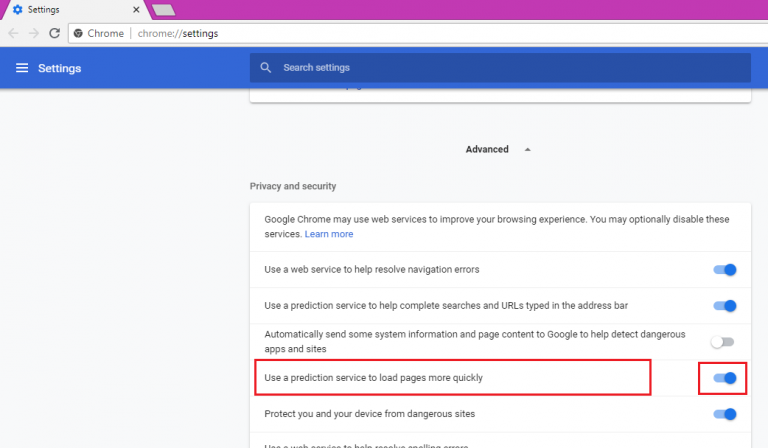Close the Settings tab
Screen dimensions: 768x448
[x=136, y=10]
